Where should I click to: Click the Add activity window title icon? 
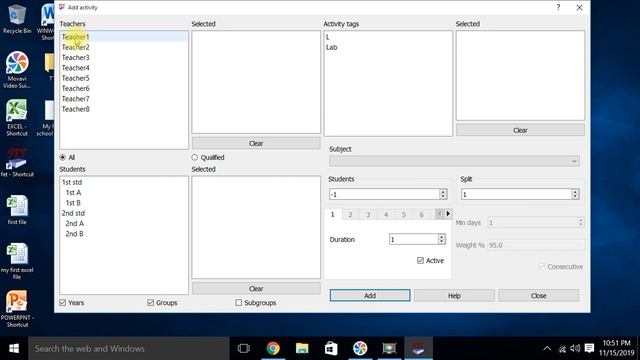coord(62,7)
